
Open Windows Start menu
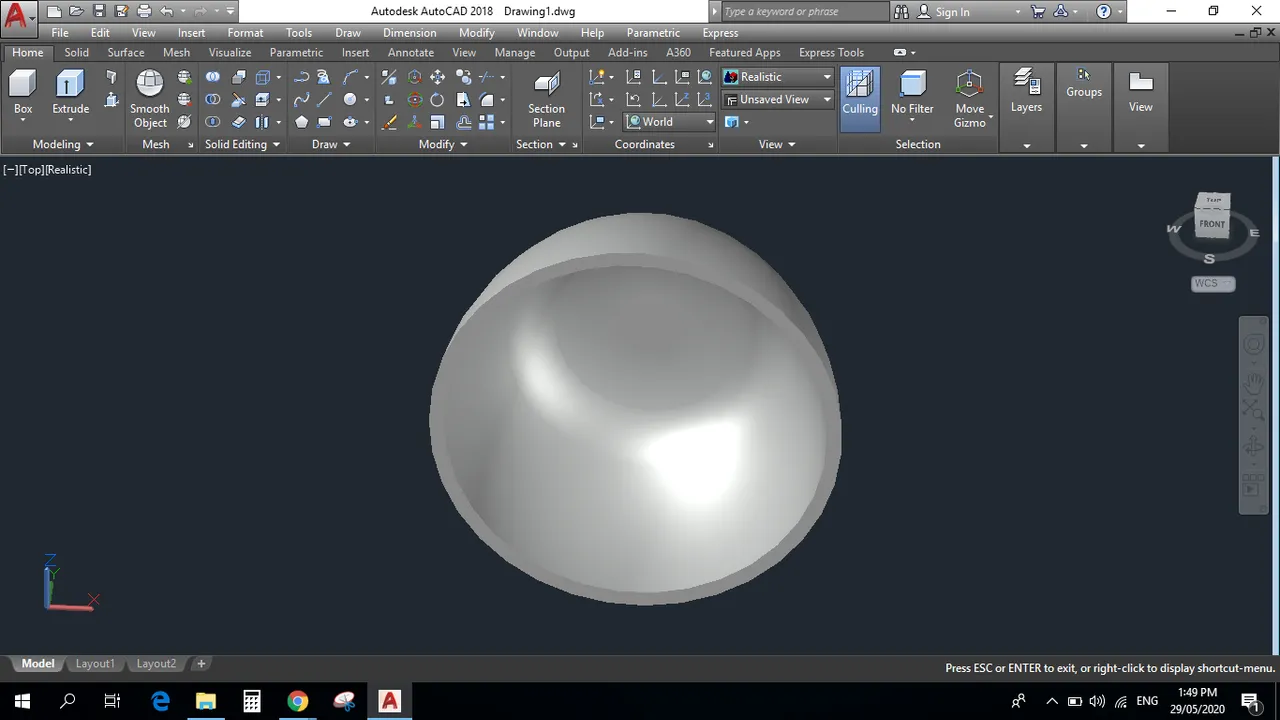(22, 701)
